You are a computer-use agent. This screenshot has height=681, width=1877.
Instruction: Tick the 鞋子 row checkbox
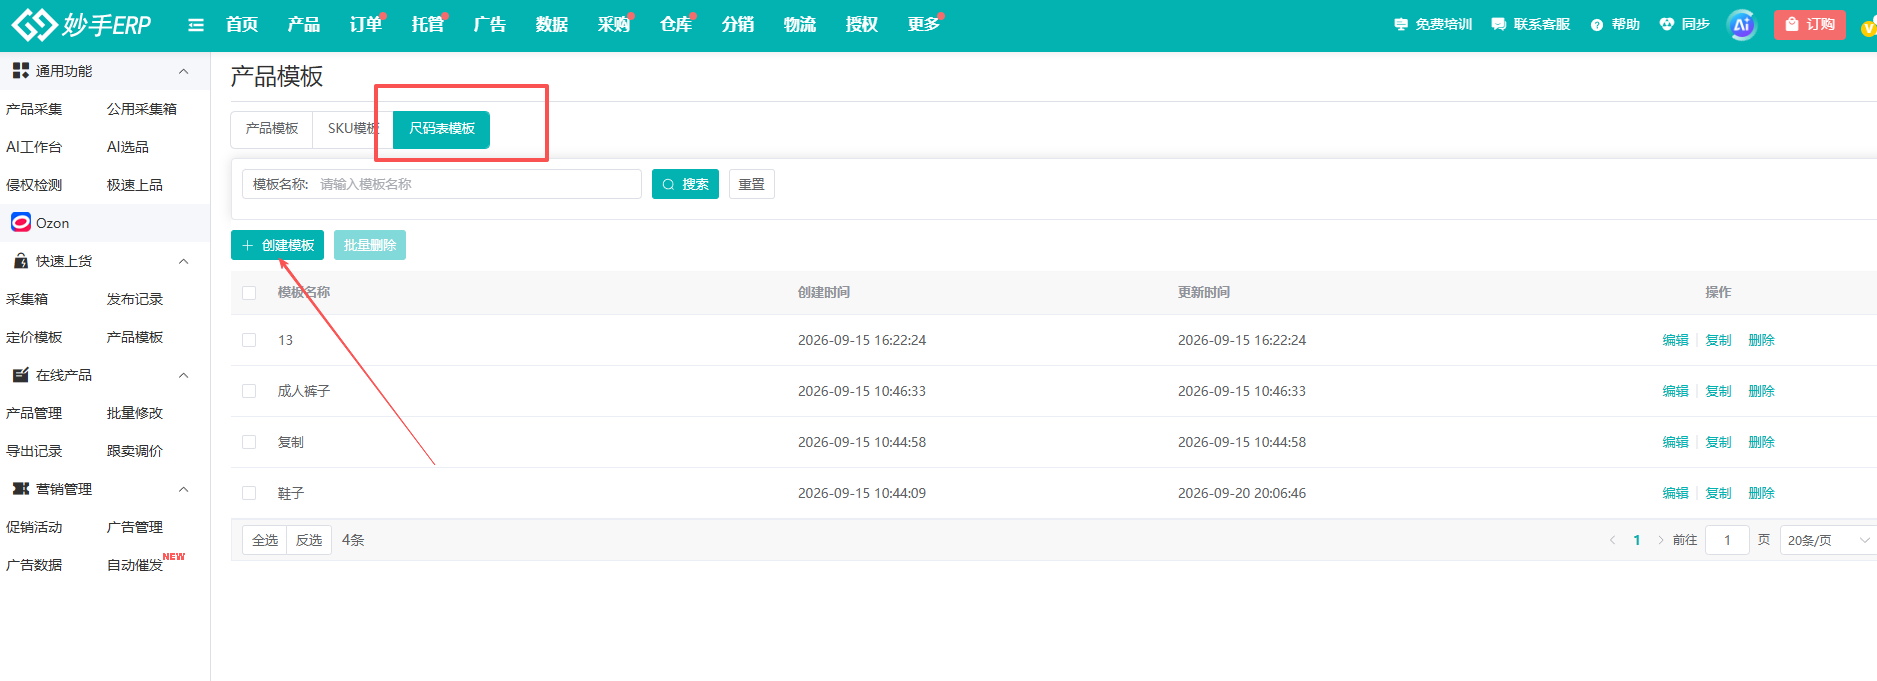[x=249, y=493]
